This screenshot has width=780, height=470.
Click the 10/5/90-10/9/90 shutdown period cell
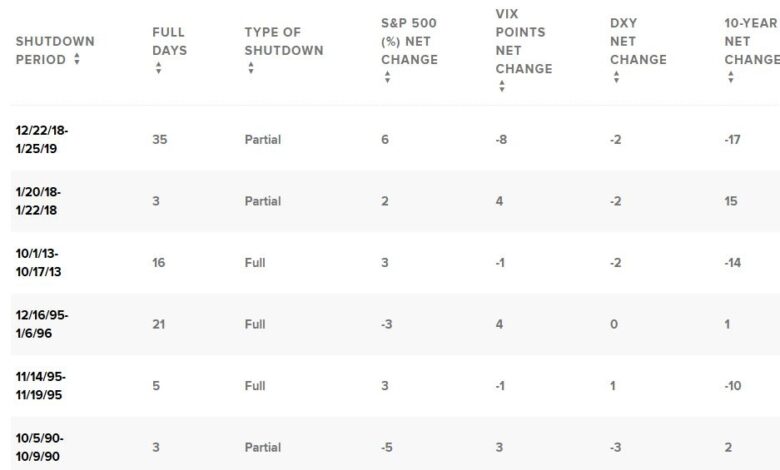(x=40, y=447)
